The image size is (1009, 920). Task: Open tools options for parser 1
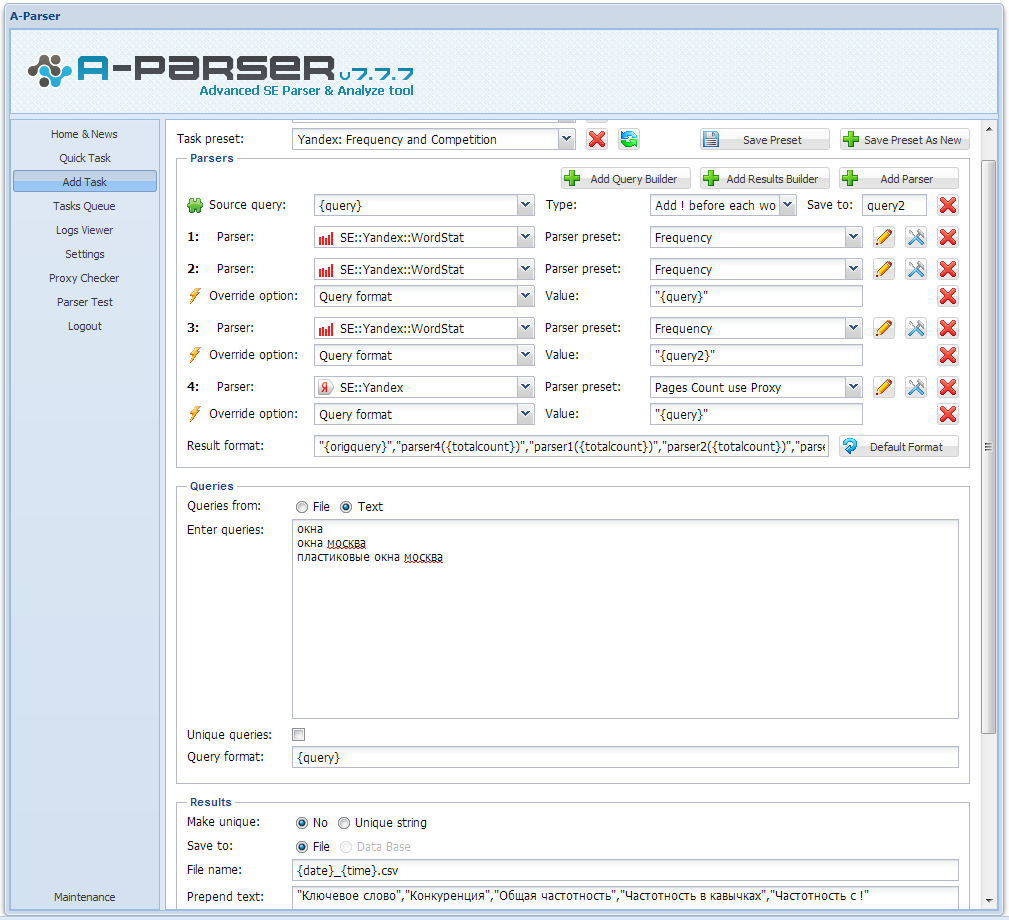point(916,237)
